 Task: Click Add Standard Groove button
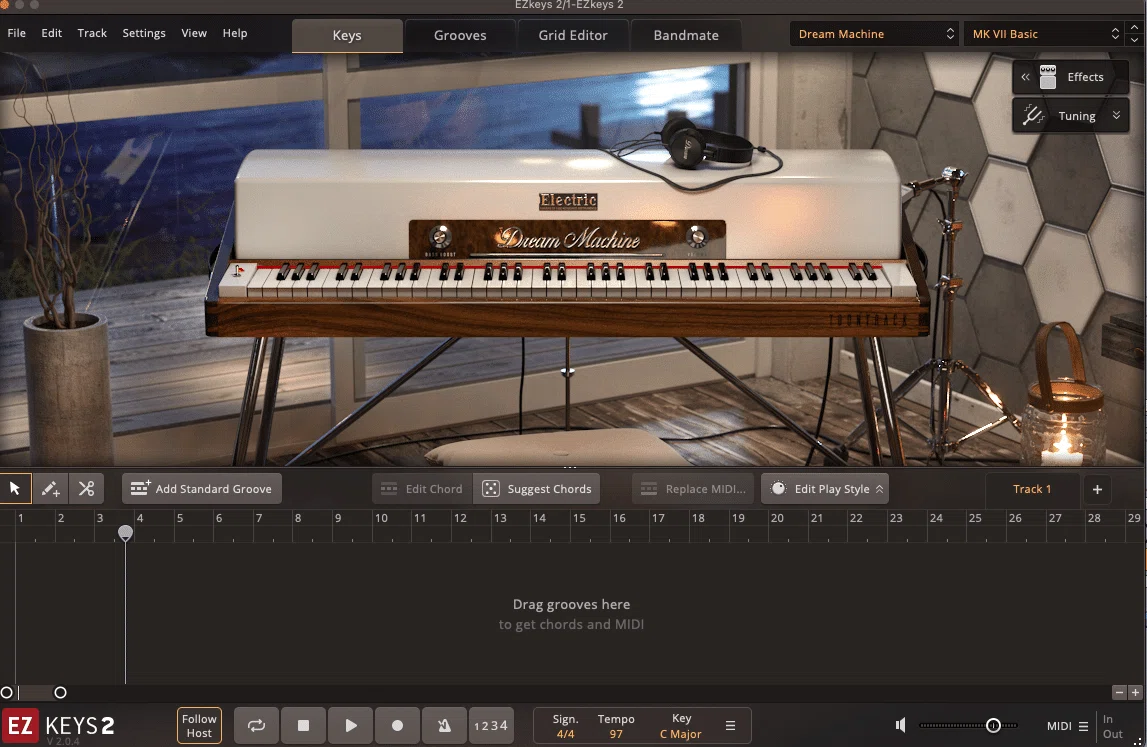pyautogui.click(x=201, y=489)
